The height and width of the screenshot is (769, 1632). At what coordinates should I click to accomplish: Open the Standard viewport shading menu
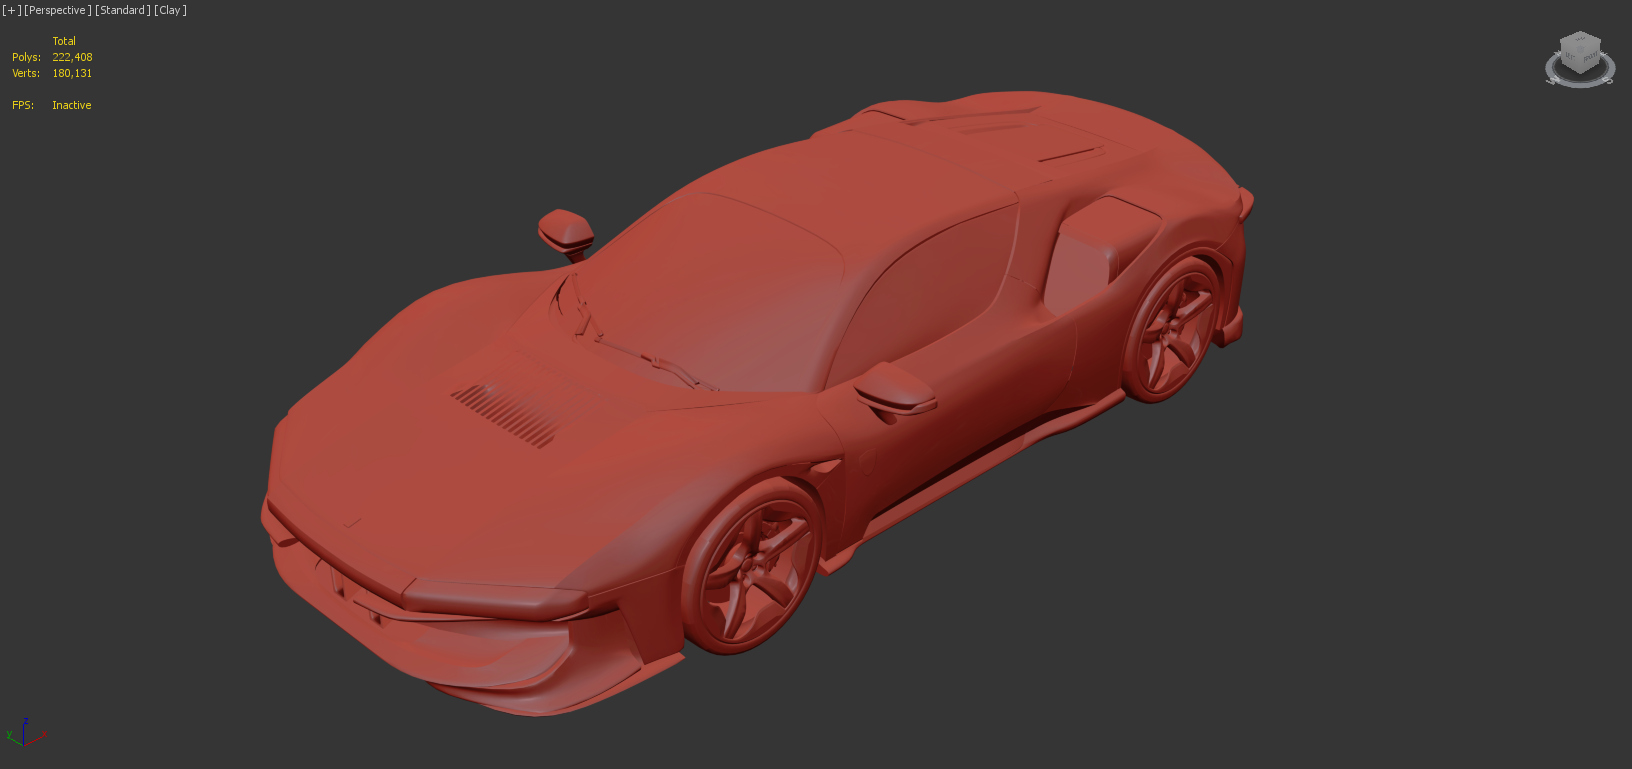pos(123,10)
